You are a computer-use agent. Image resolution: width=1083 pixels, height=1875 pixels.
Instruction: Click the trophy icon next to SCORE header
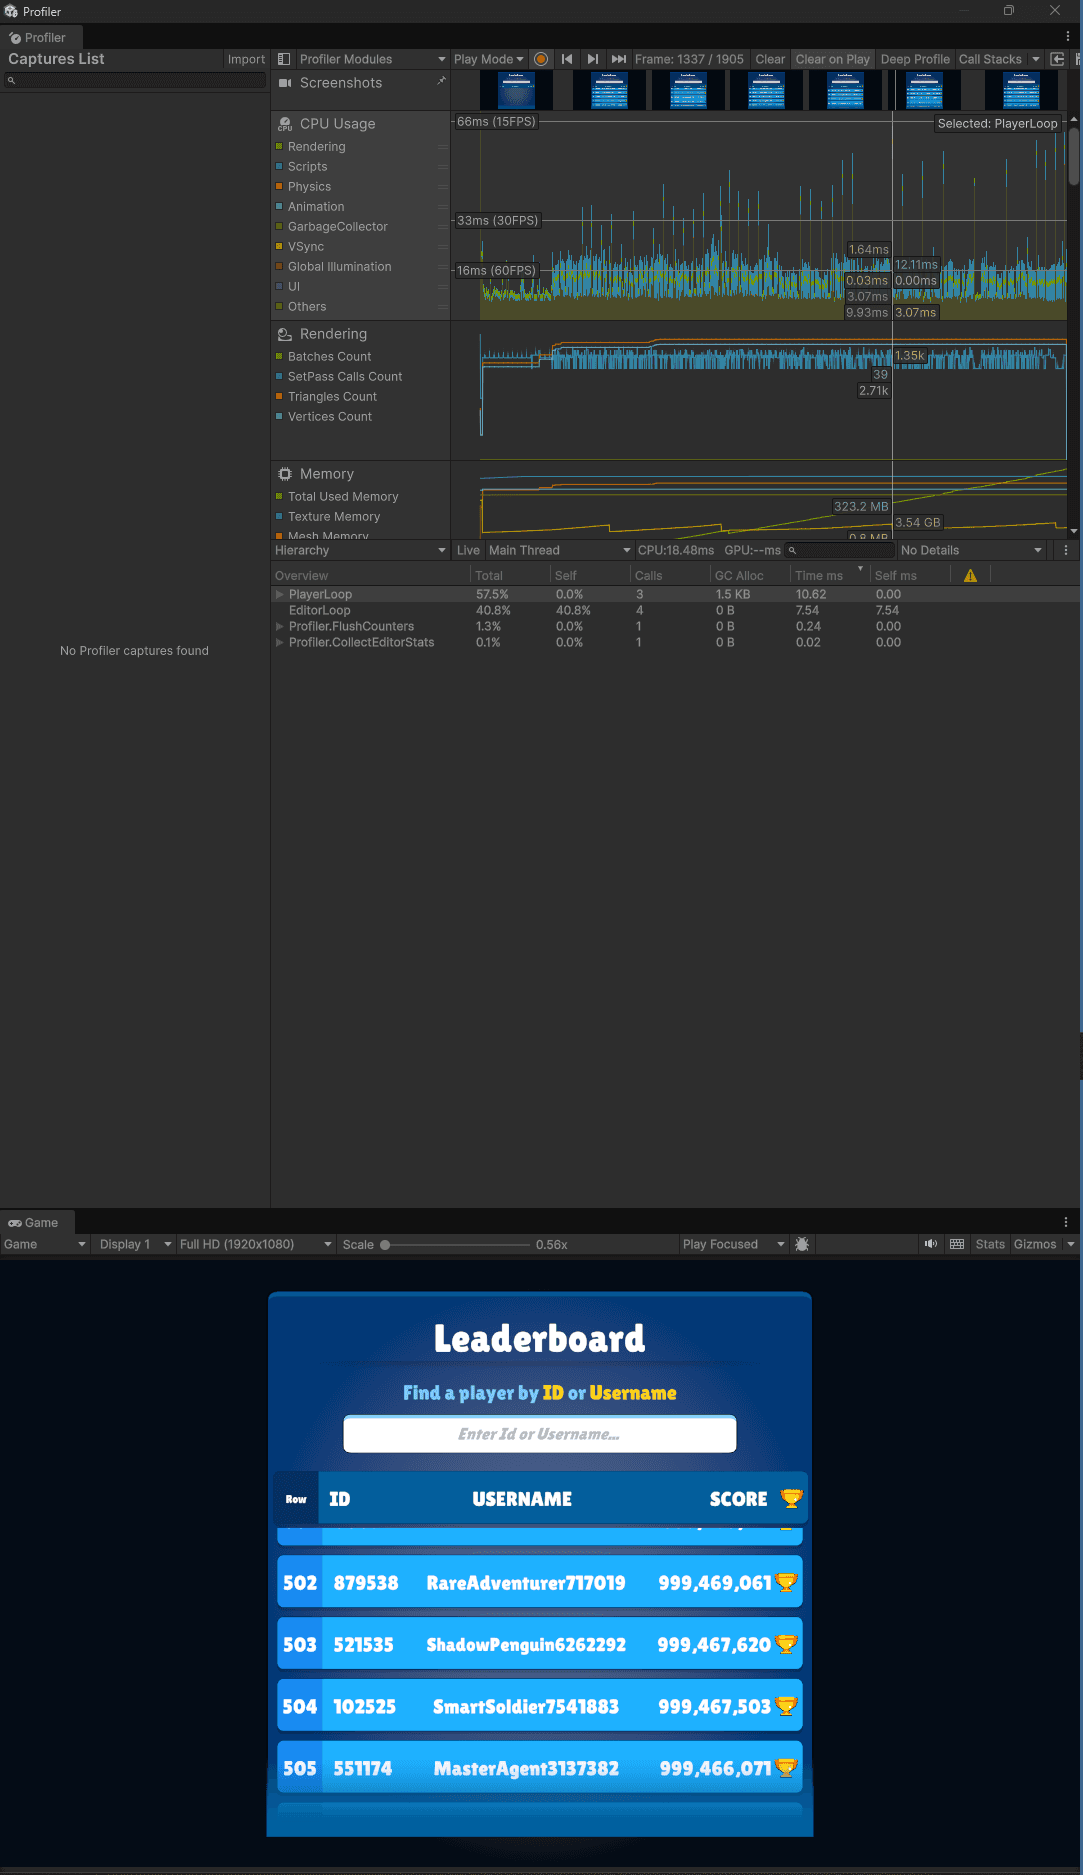pos(791,1498)
